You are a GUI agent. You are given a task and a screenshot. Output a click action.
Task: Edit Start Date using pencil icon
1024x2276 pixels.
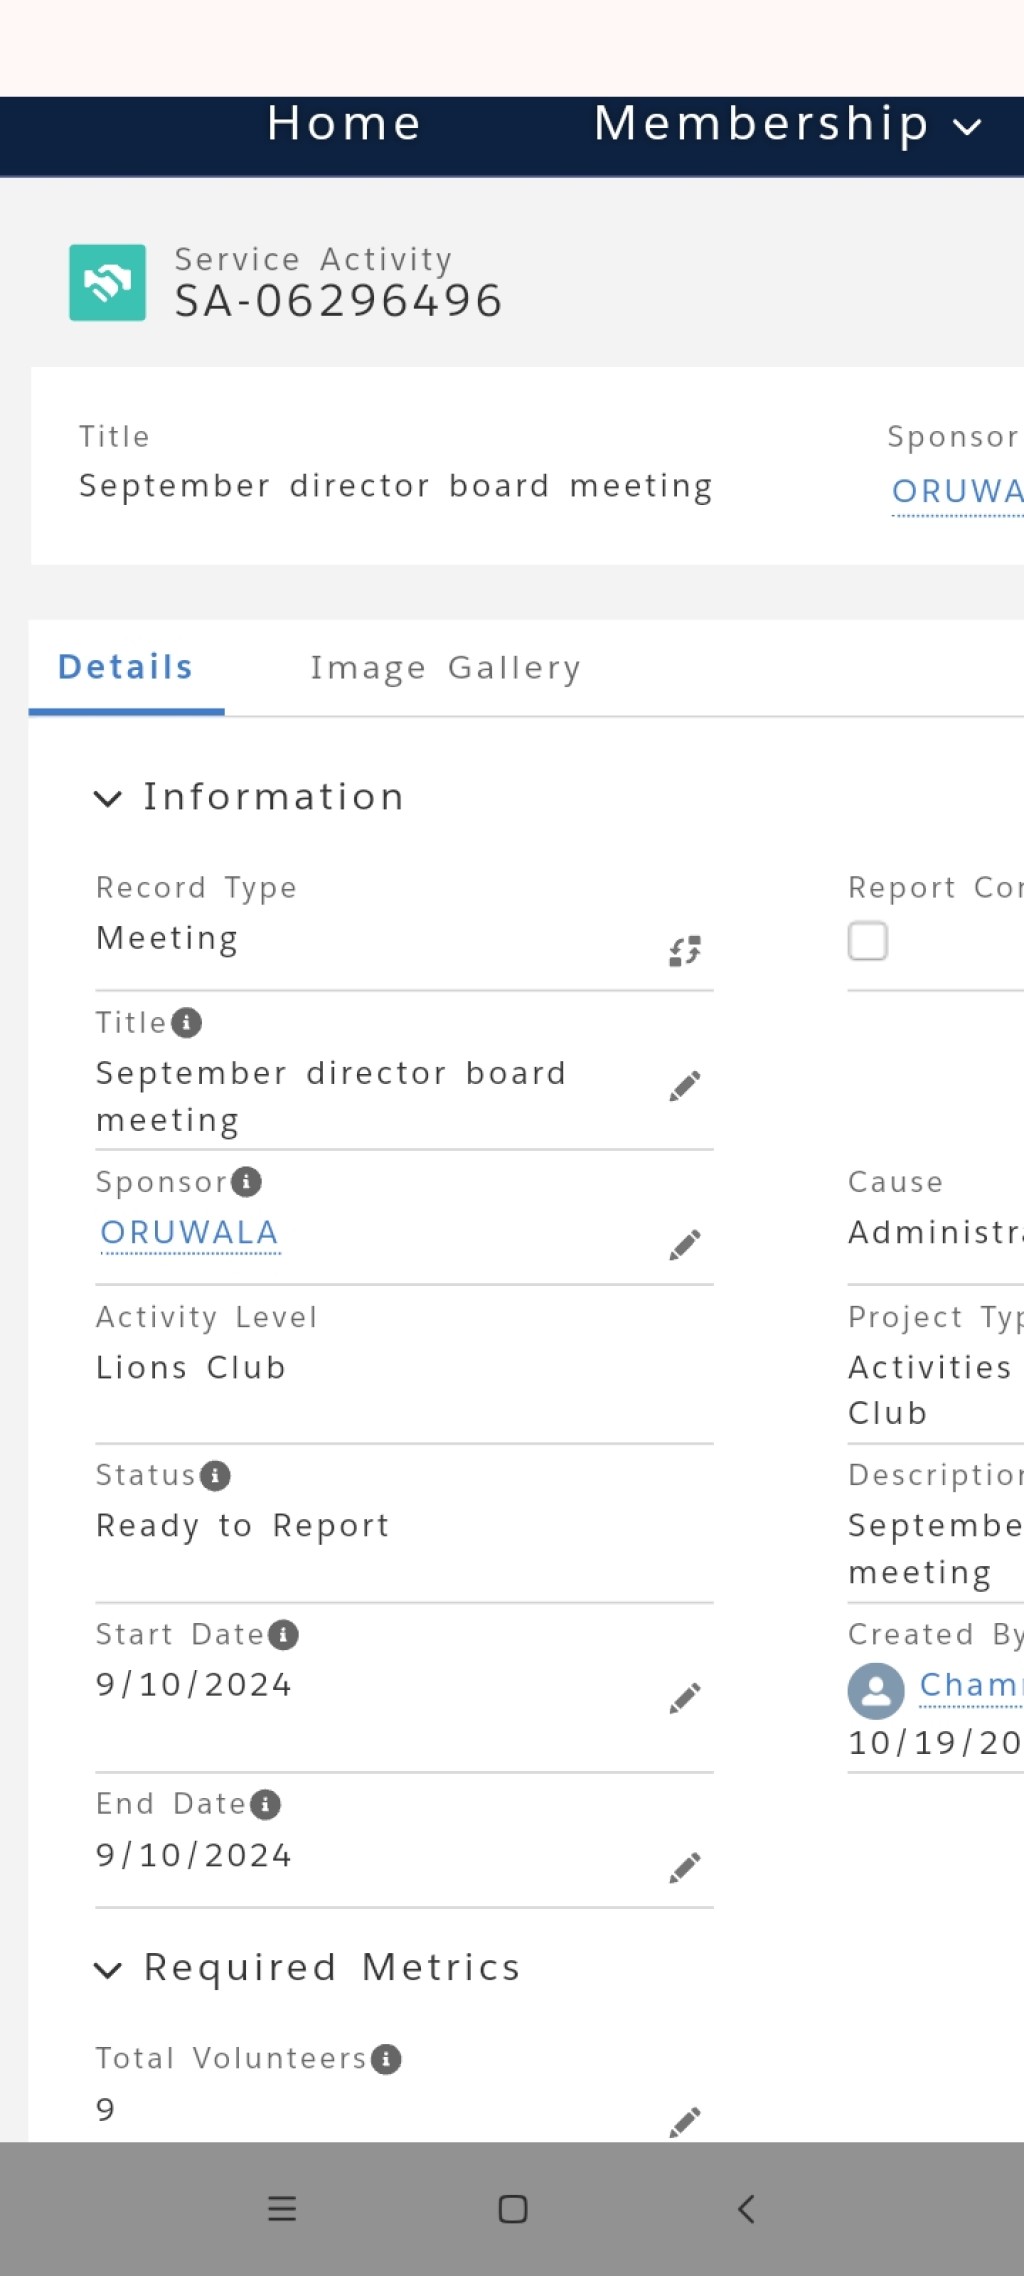coord(685,1698)
